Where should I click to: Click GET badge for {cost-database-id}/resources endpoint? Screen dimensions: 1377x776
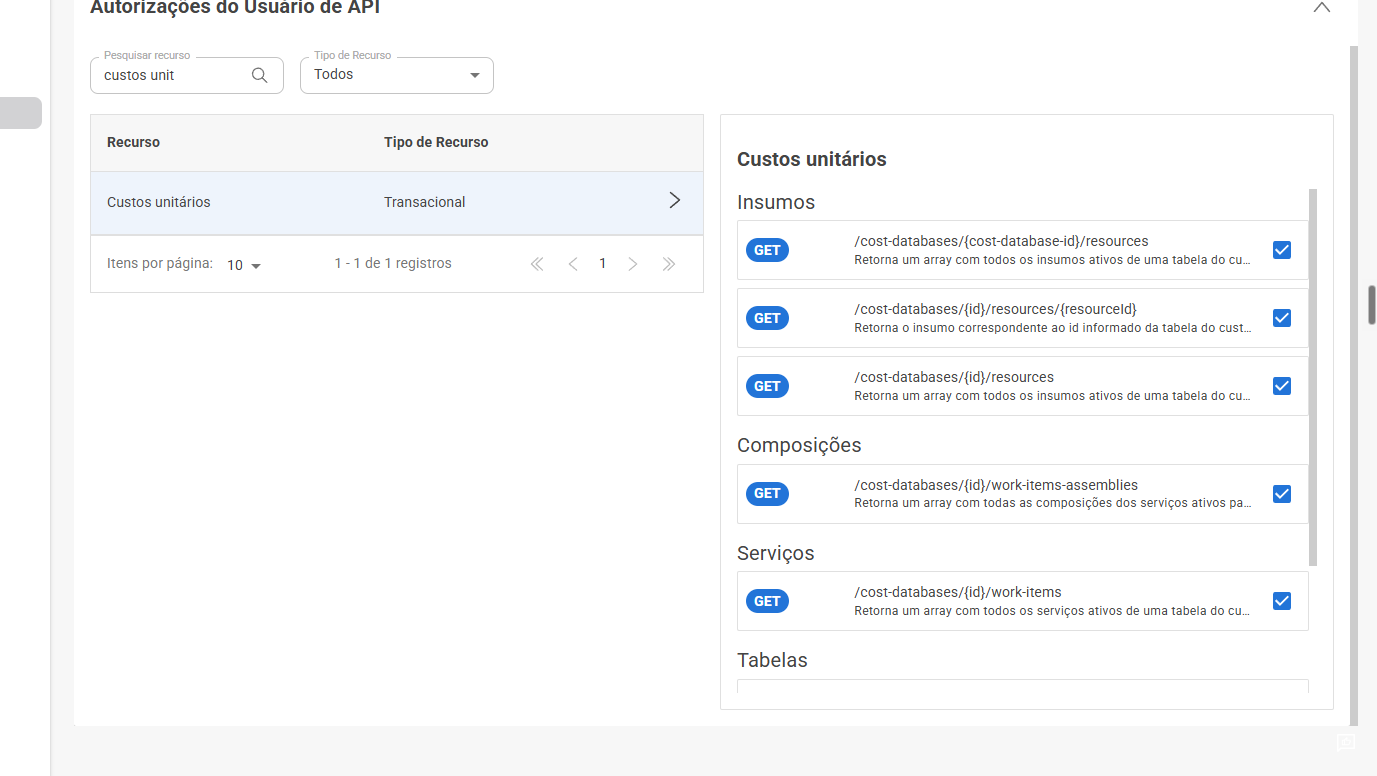767,250
